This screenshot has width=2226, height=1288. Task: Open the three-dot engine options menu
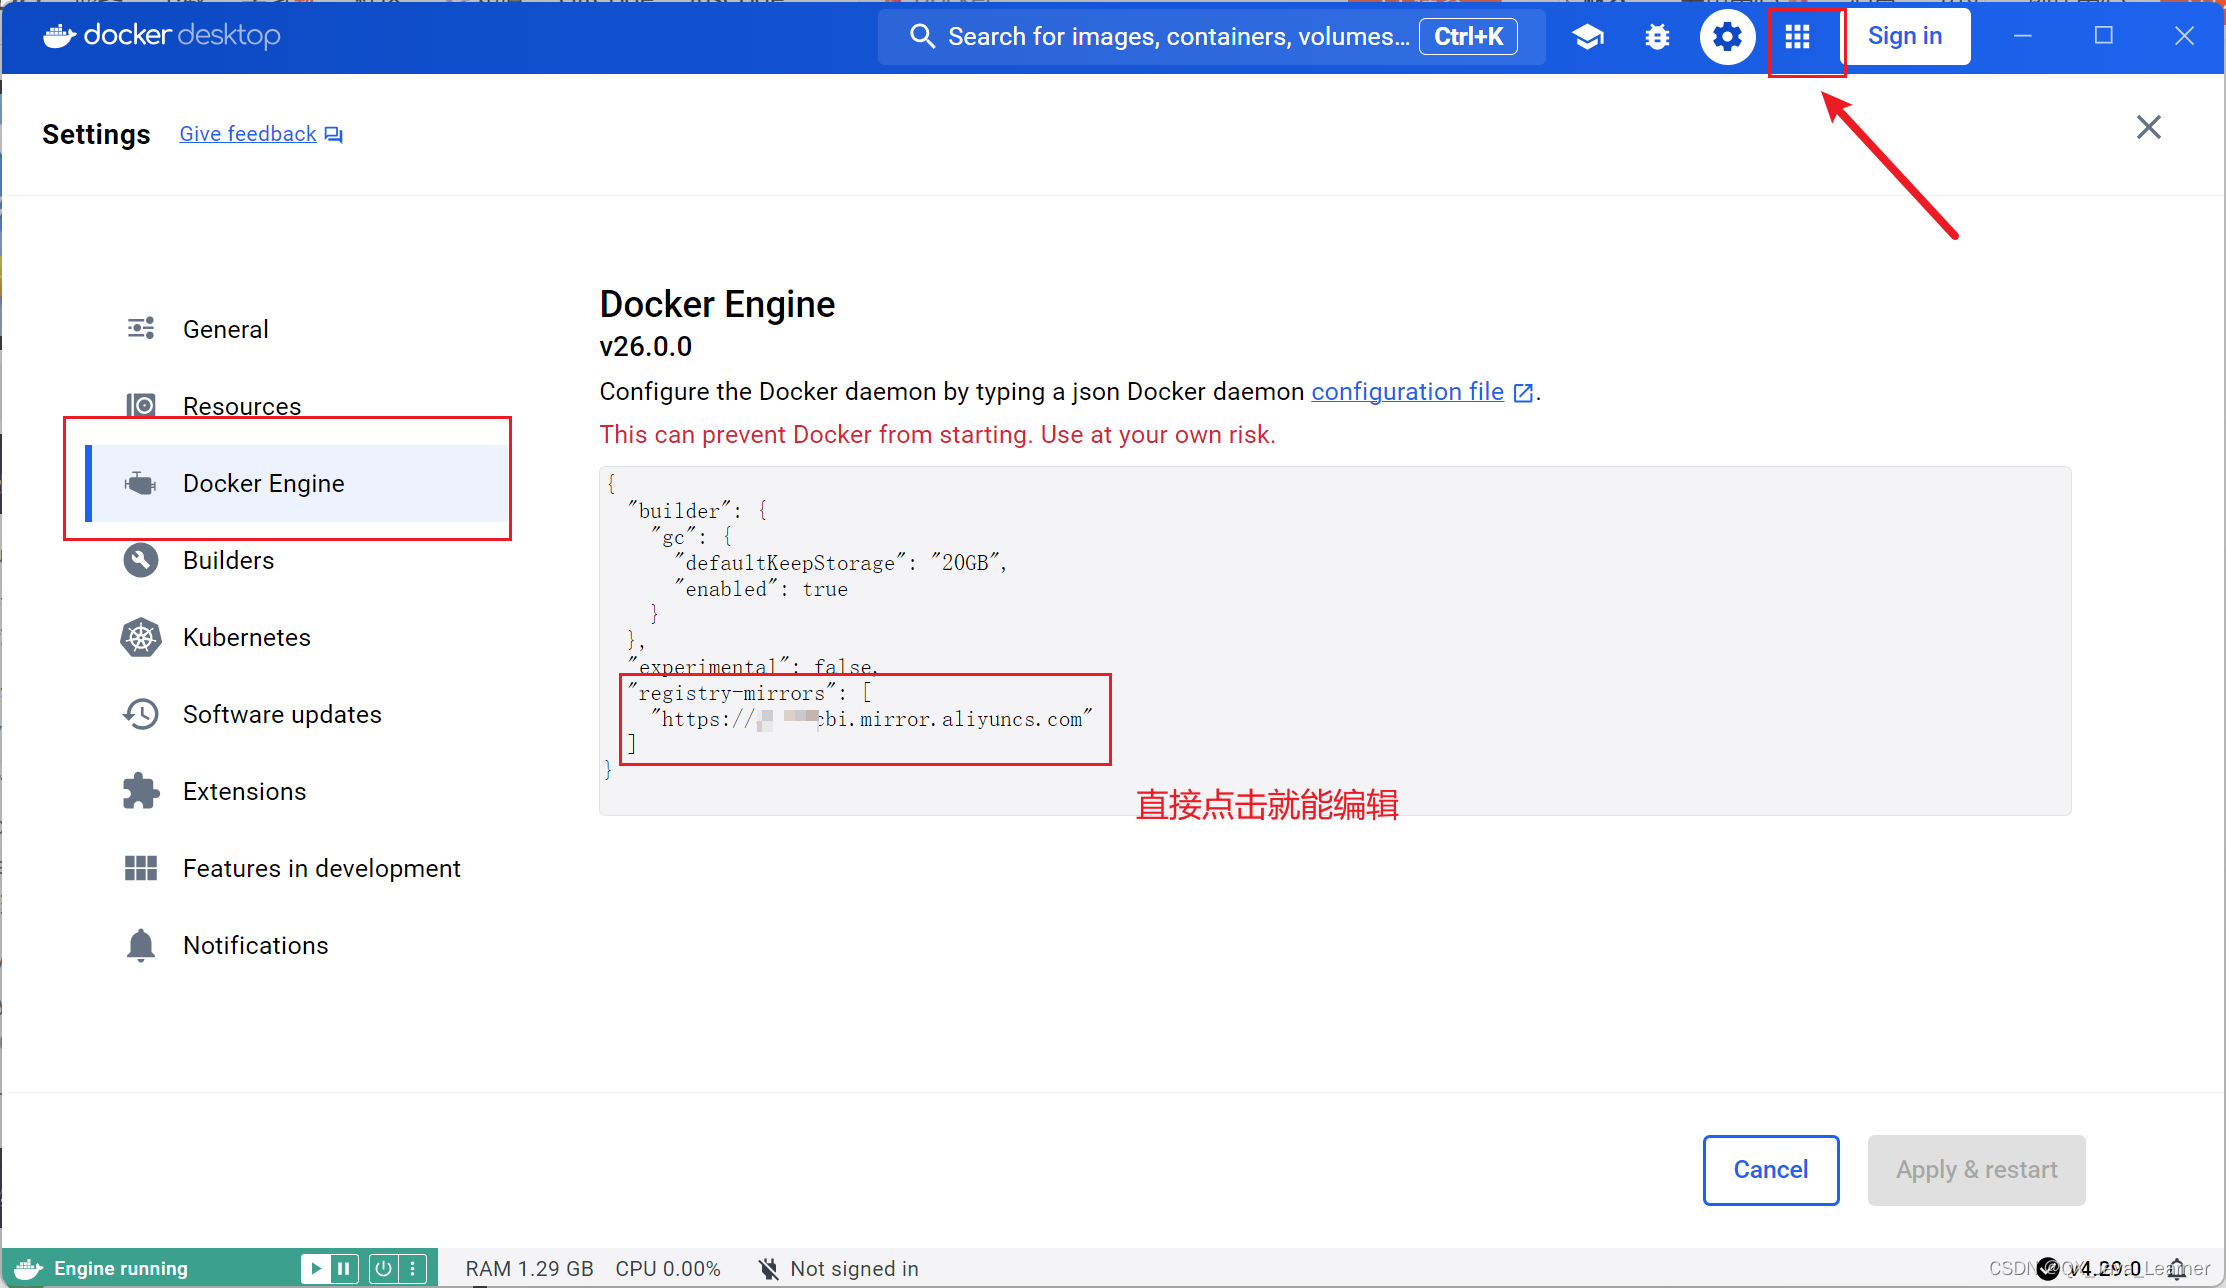coord(414,1267)
